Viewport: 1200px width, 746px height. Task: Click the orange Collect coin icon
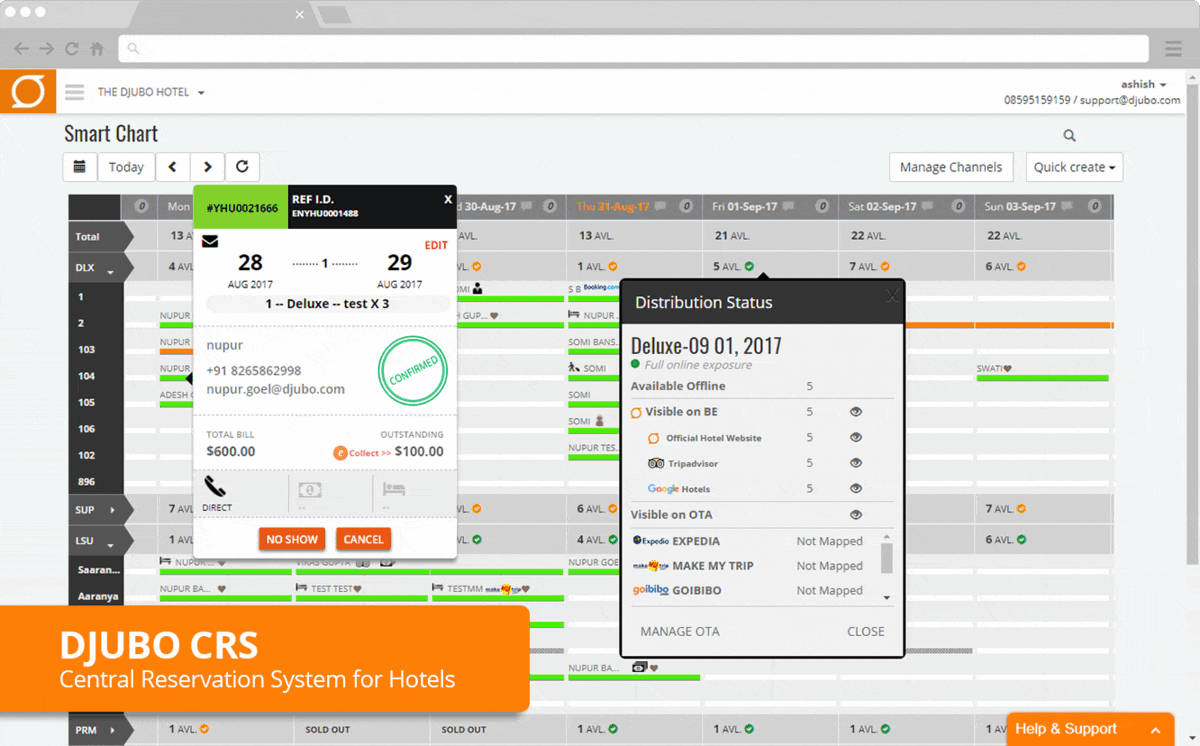coord(340,453)
